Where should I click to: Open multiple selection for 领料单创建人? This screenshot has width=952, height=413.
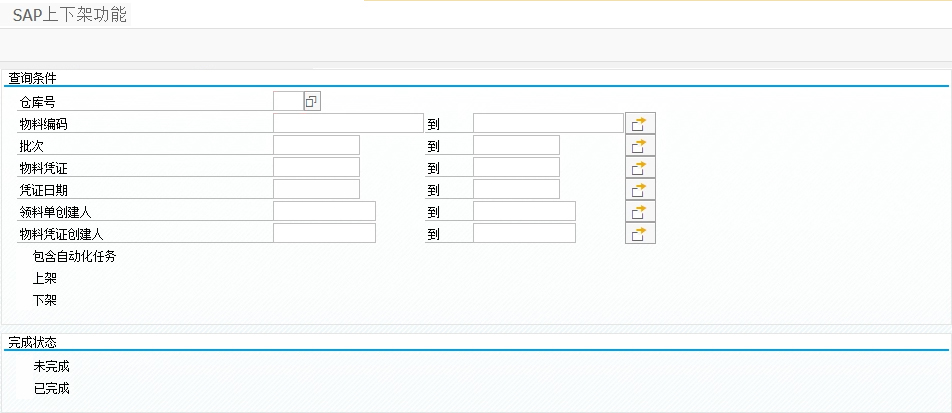(x=639, y=211)
